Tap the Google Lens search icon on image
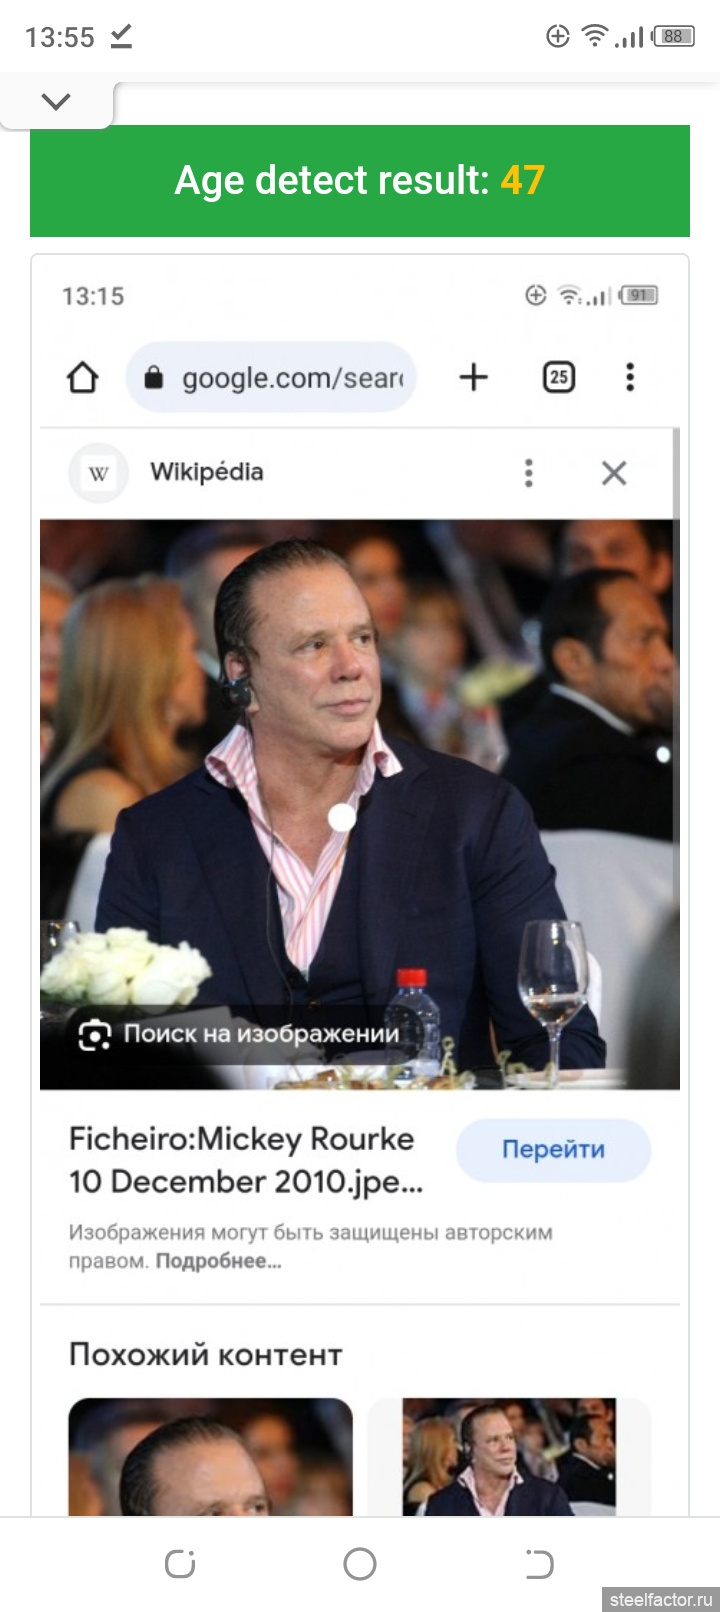This screenshot has height=1612, width=720. coord(94,1035)
